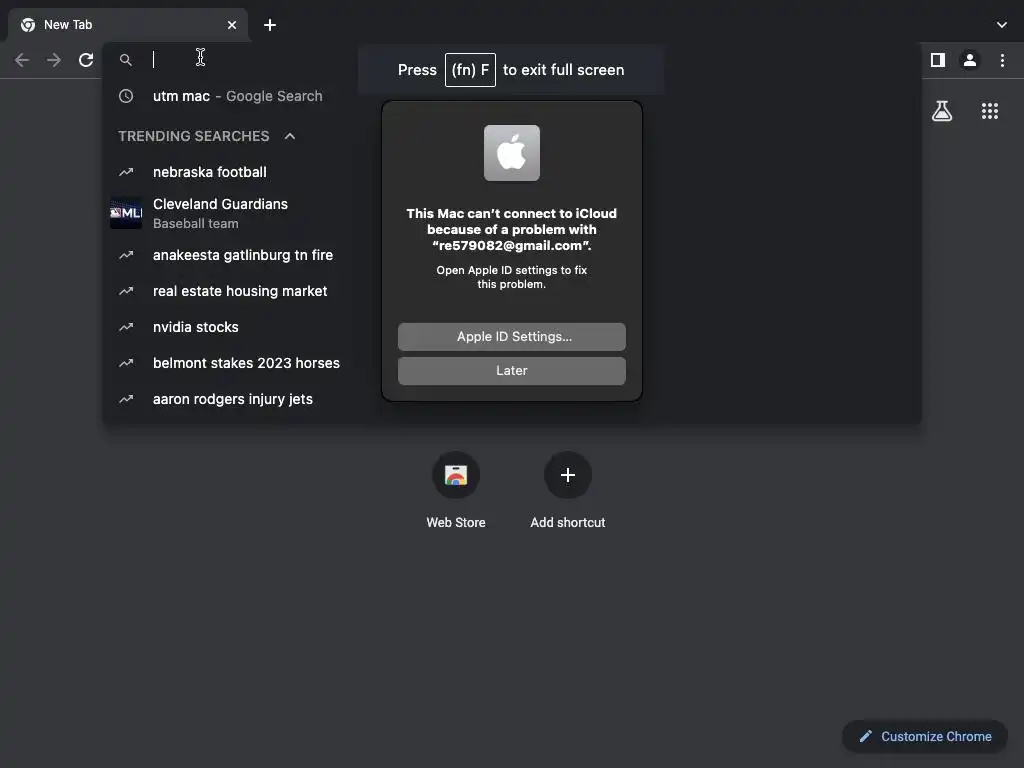Go back with the back arrow
The image size is (1024, 768).
pyautogui.click(x=22, y=60)
